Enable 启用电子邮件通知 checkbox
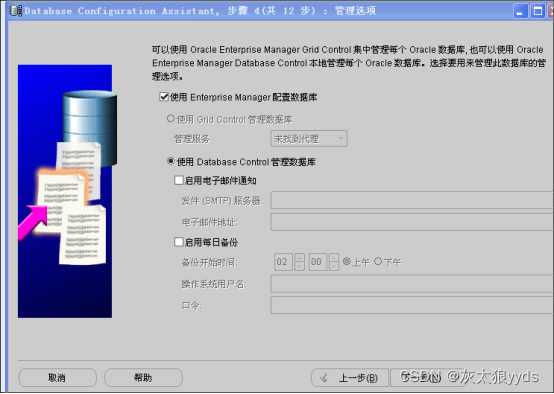554x394 pixels. click(x=178, y=180)
